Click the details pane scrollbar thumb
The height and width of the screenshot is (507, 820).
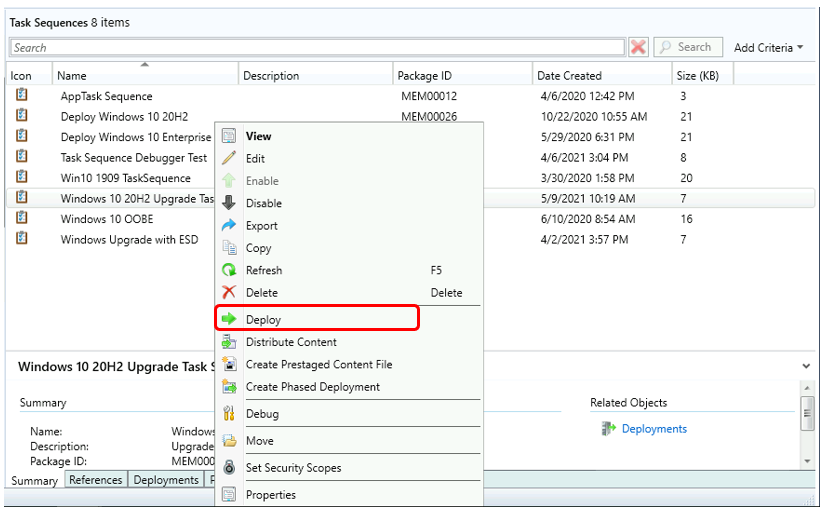807,413
